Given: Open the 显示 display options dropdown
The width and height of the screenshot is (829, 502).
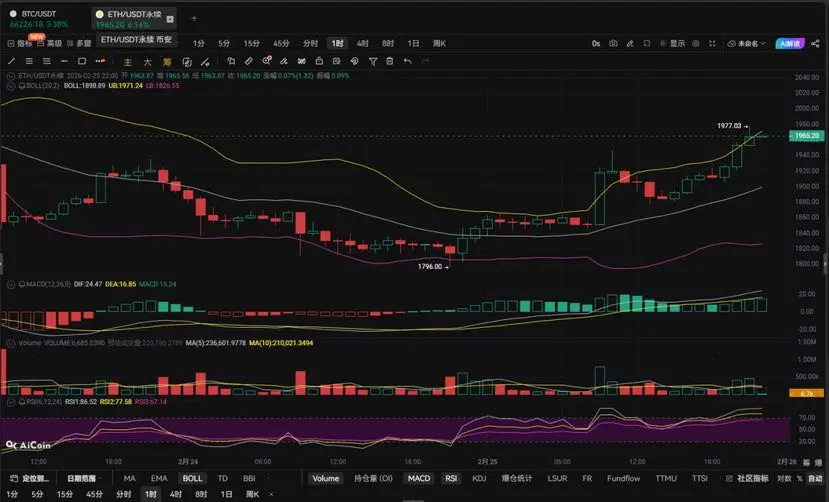Looking at the screenshot, I should (673, 43).
